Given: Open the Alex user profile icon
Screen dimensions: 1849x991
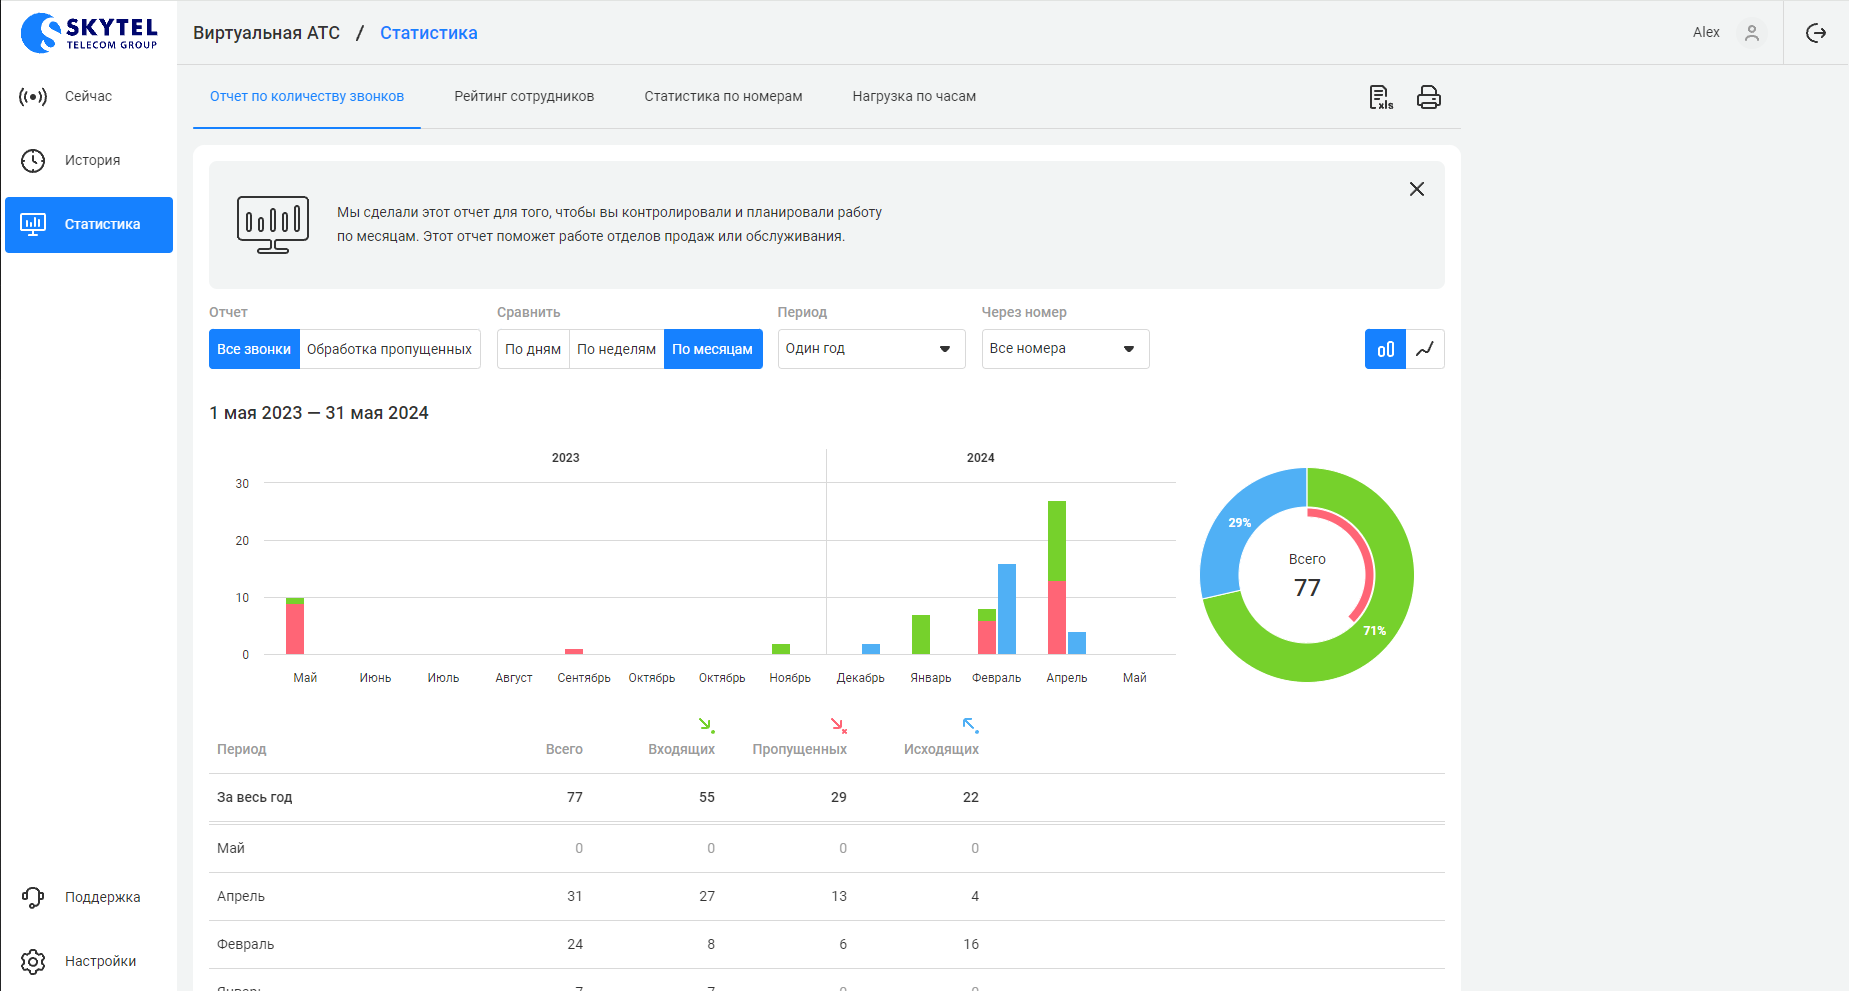Looking at the screenshot, I should (1751, 33).
